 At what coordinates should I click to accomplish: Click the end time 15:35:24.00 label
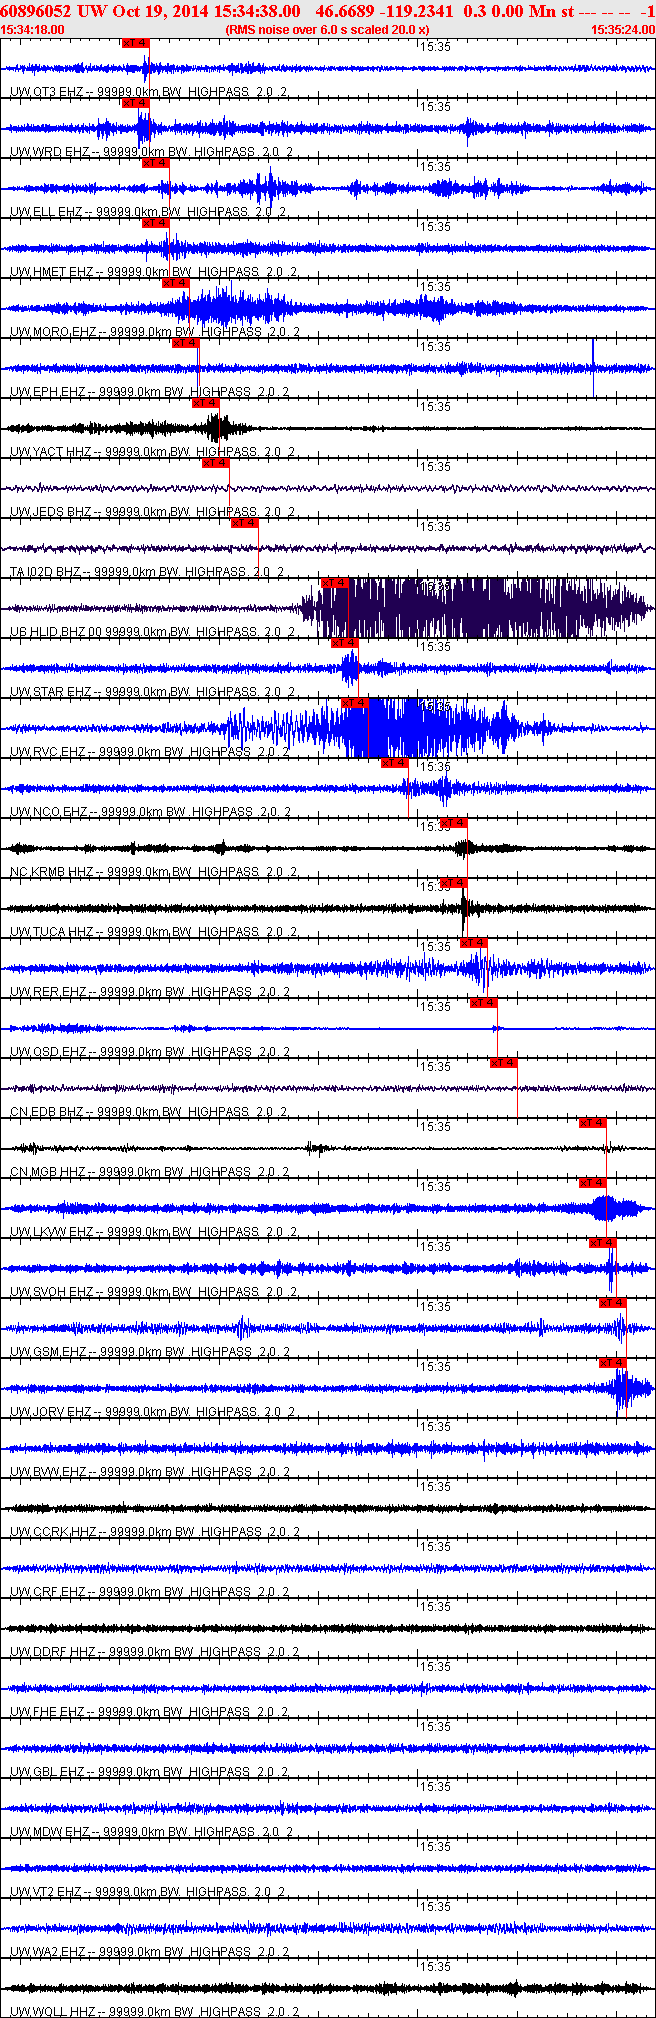pos(623,30)
